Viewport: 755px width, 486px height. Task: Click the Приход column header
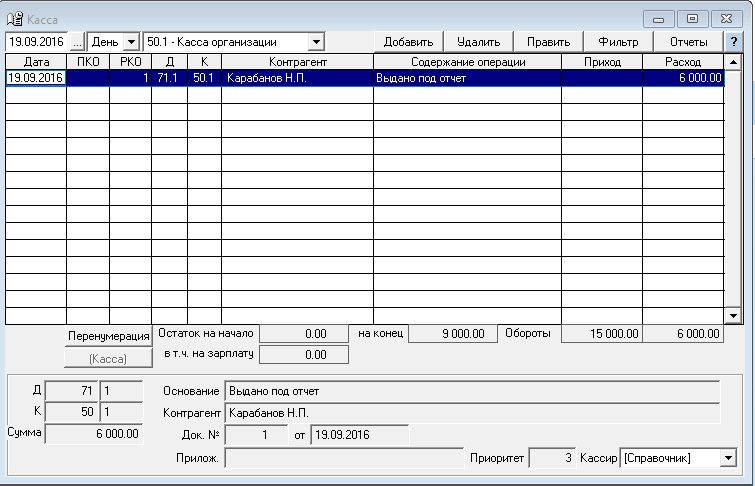602,62
